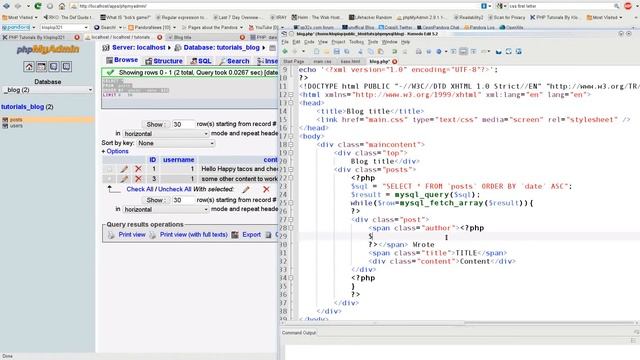The width and height of the screenshot is (640, 360).
Task: Click Komodo Paste icon
Action: [x=380, y=51]
